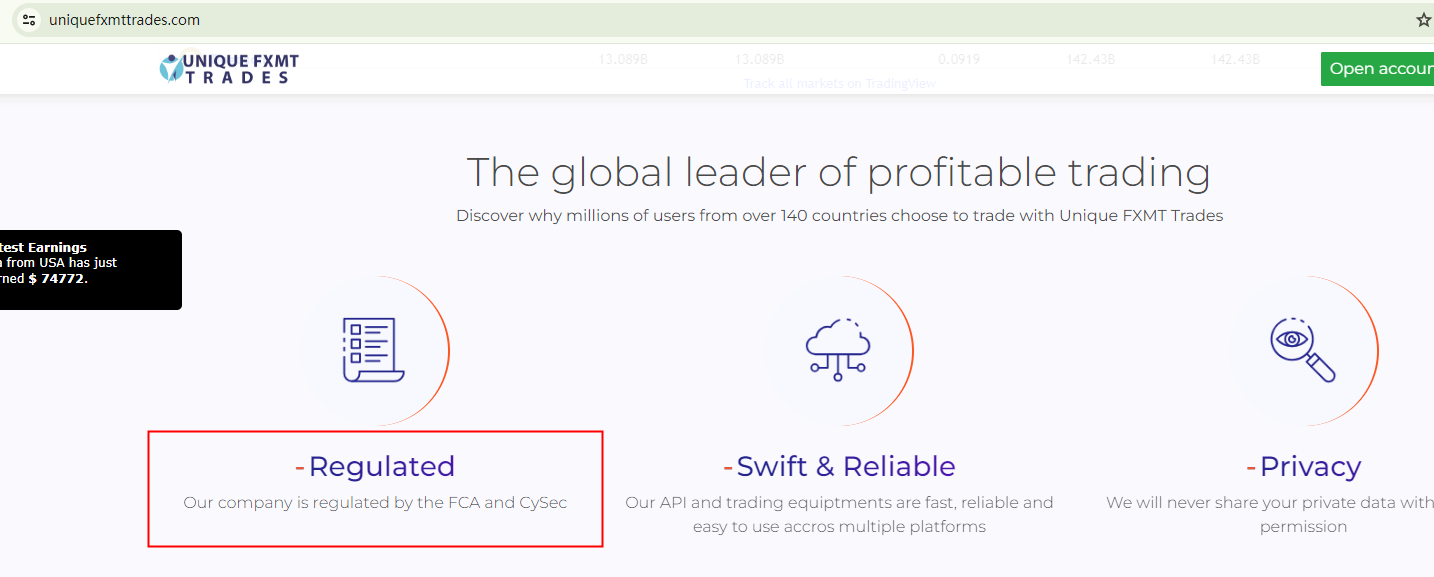Screen dimensions: 1434x577
Task: Click the API and trading equipments description
Action: [839, 514]
